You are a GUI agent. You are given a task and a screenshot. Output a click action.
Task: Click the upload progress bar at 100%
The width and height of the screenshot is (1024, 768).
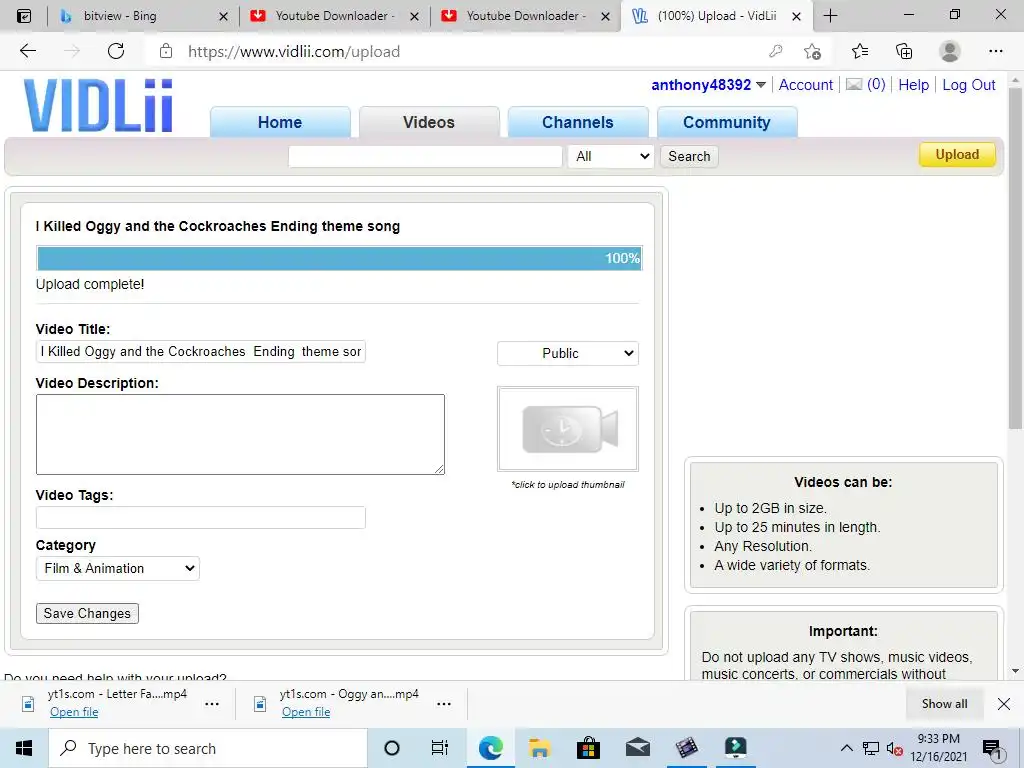pos(339,258)
